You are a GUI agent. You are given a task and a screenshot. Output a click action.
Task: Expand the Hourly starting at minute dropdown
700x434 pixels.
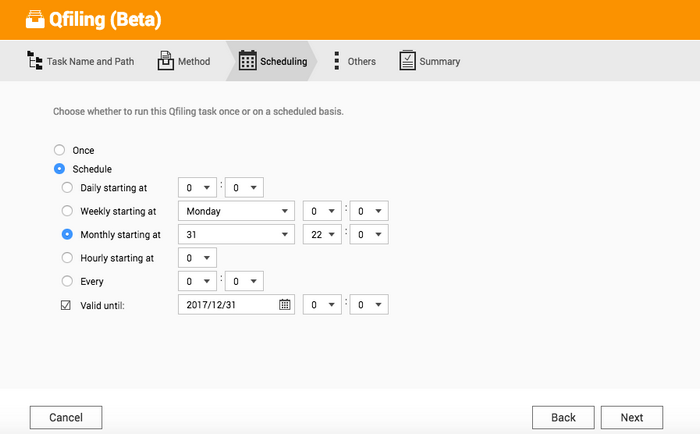pos(197,258)
